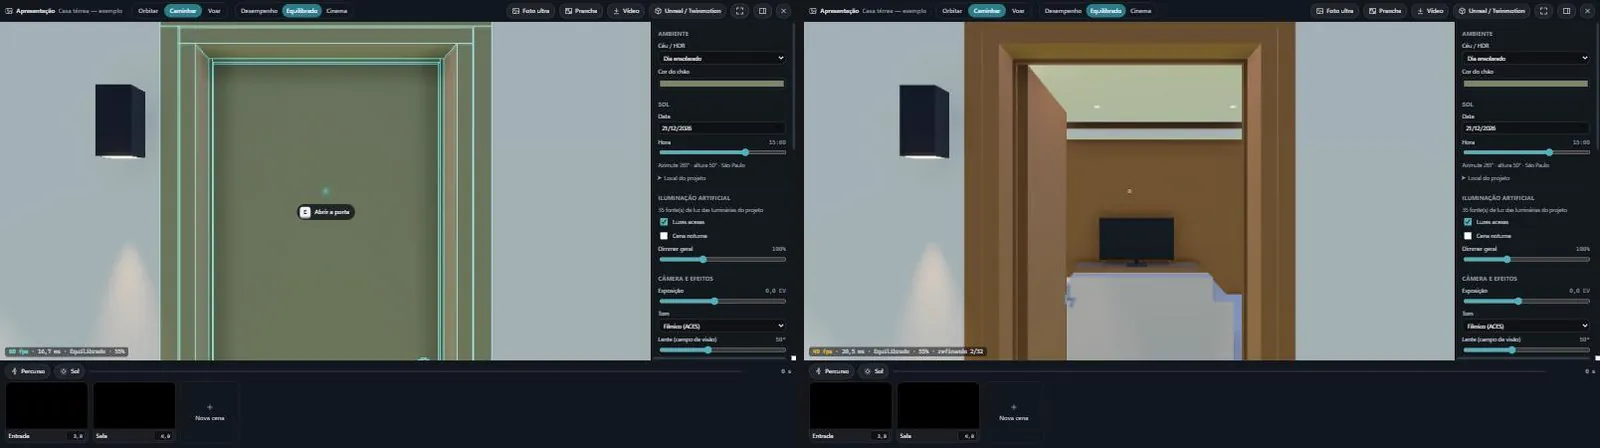Expand Local do projeto in left window
The height and width of the screenshot is (448, 1600).
[x=682, y=178]
